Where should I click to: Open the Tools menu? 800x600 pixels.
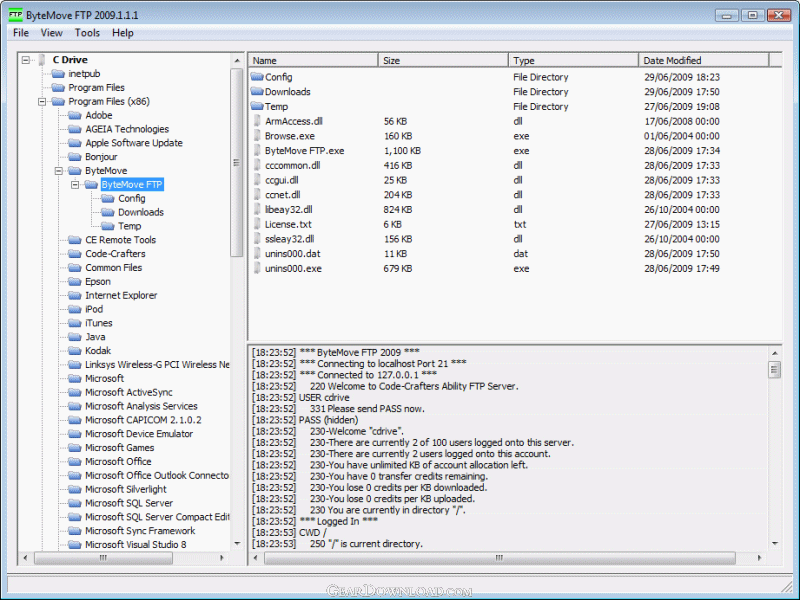tap(87, 33)
